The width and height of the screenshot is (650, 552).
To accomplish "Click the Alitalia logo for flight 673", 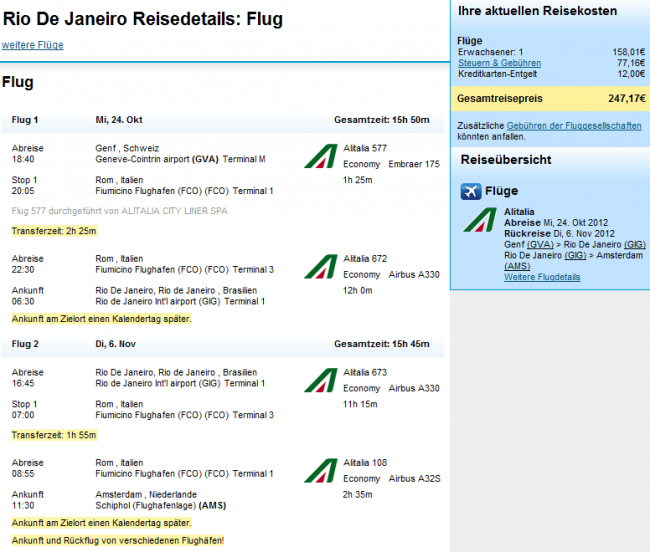I will (x=321, y=380).
